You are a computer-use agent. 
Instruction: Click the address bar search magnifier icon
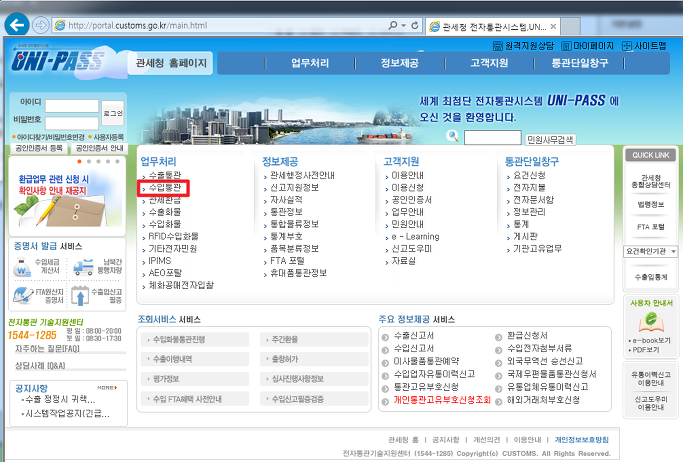(x=393, y=25)
